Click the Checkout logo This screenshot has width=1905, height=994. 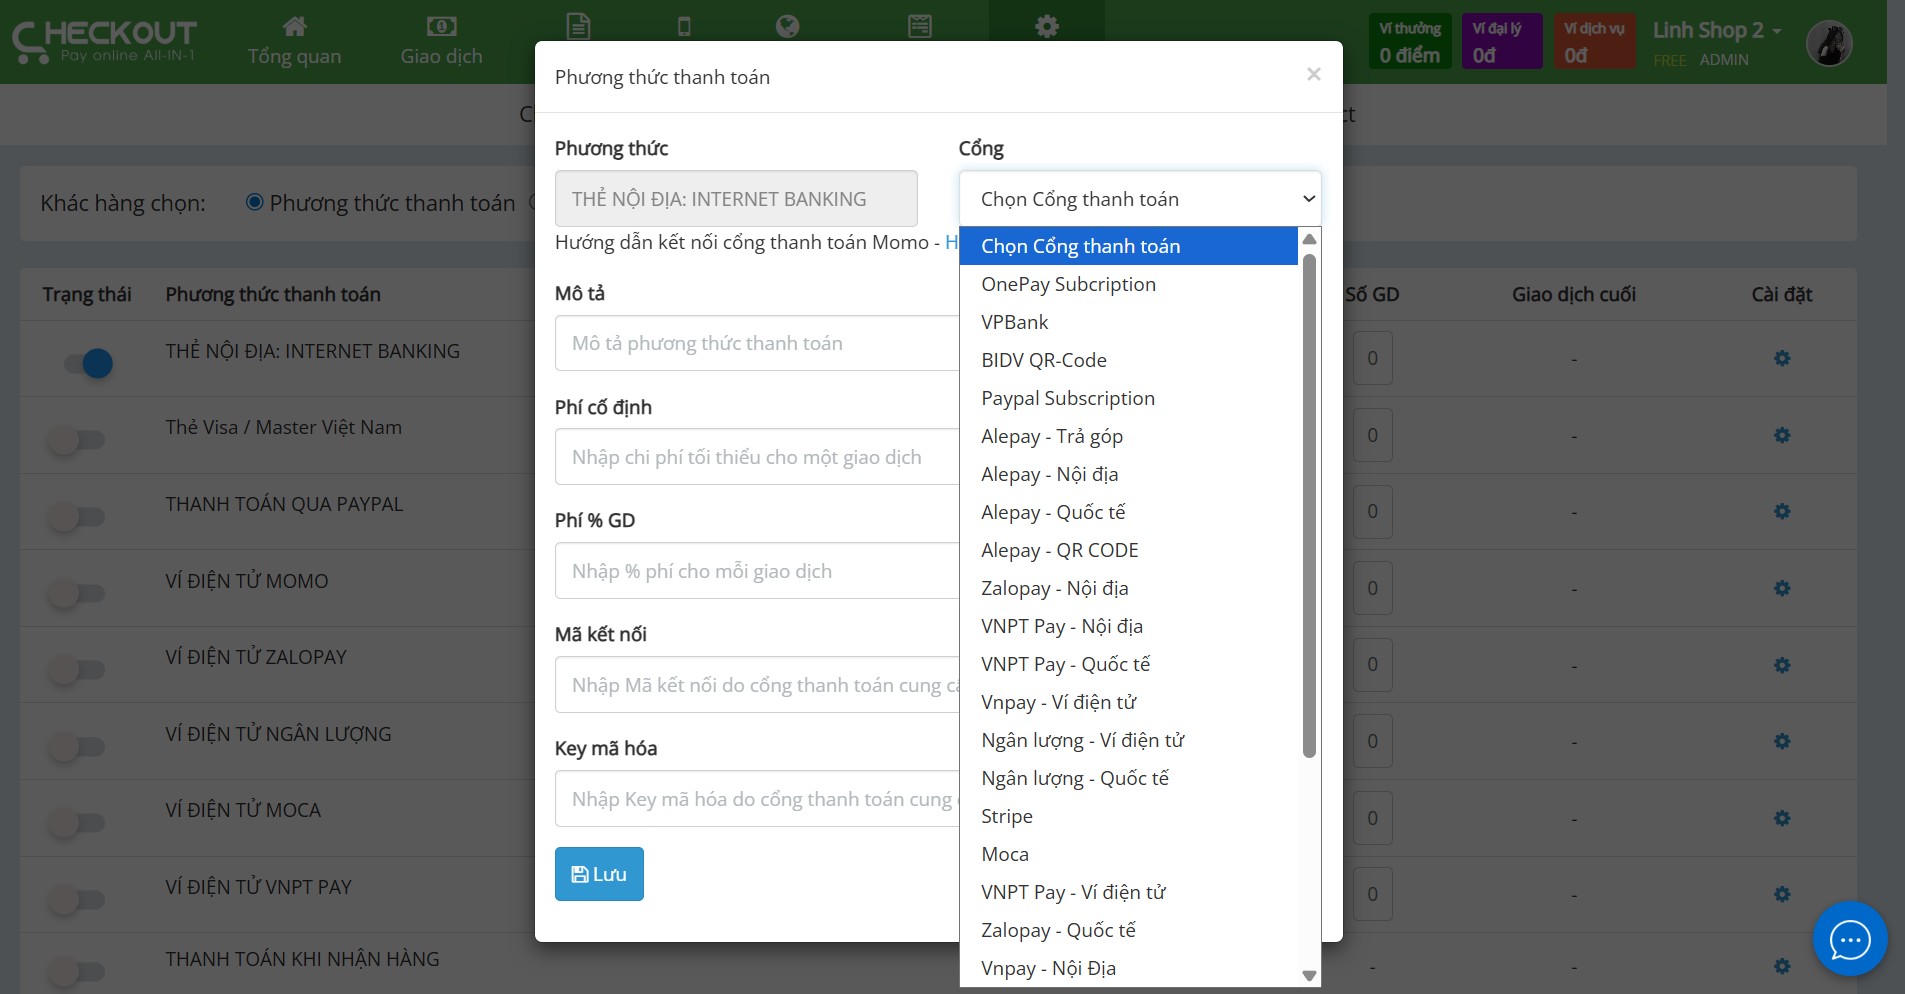104,42
